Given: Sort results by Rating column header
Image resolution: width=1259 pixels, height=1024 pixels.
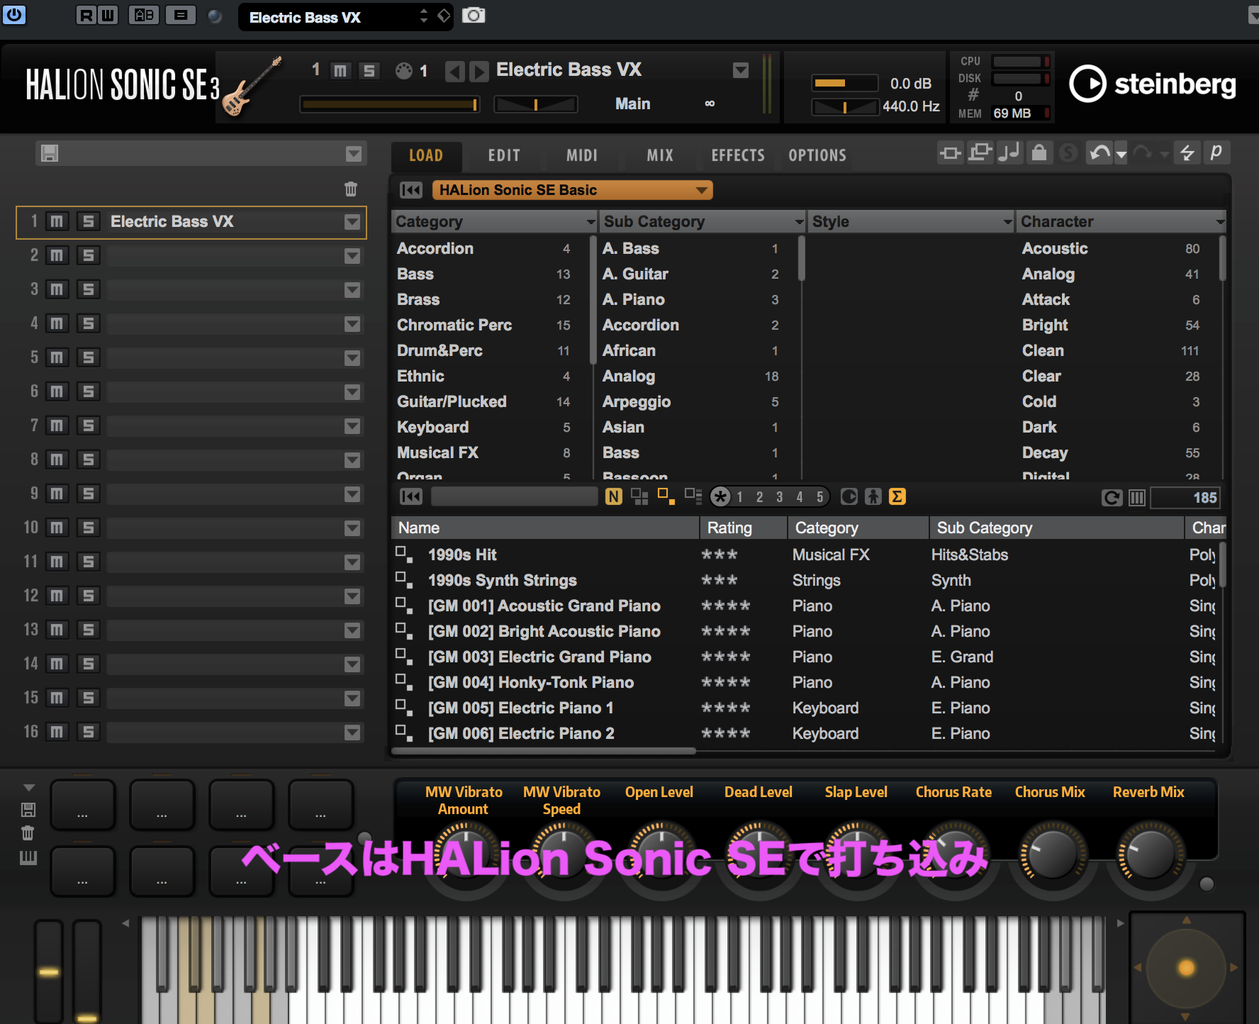Looking at the screenshot, I should pyautogui.click(x=742, y=528).
